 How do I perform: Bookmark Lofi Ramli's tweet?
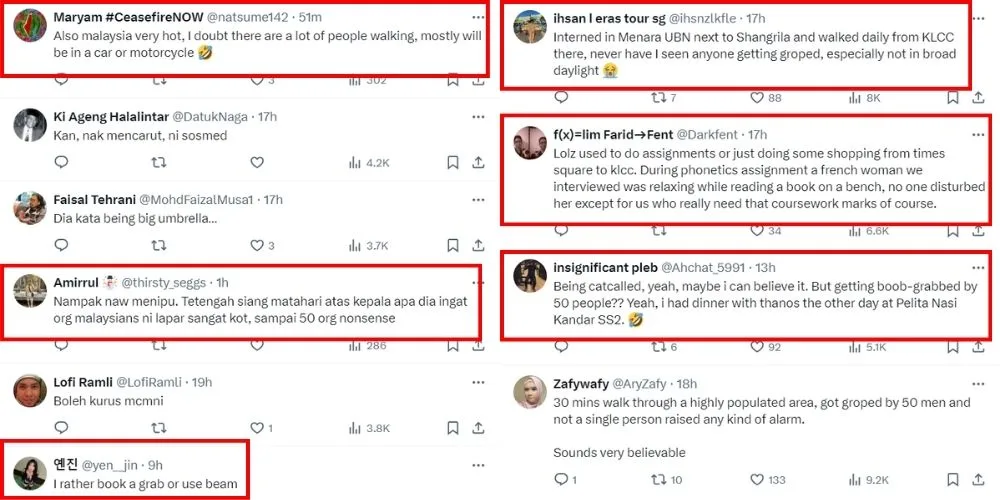[453, 428]
